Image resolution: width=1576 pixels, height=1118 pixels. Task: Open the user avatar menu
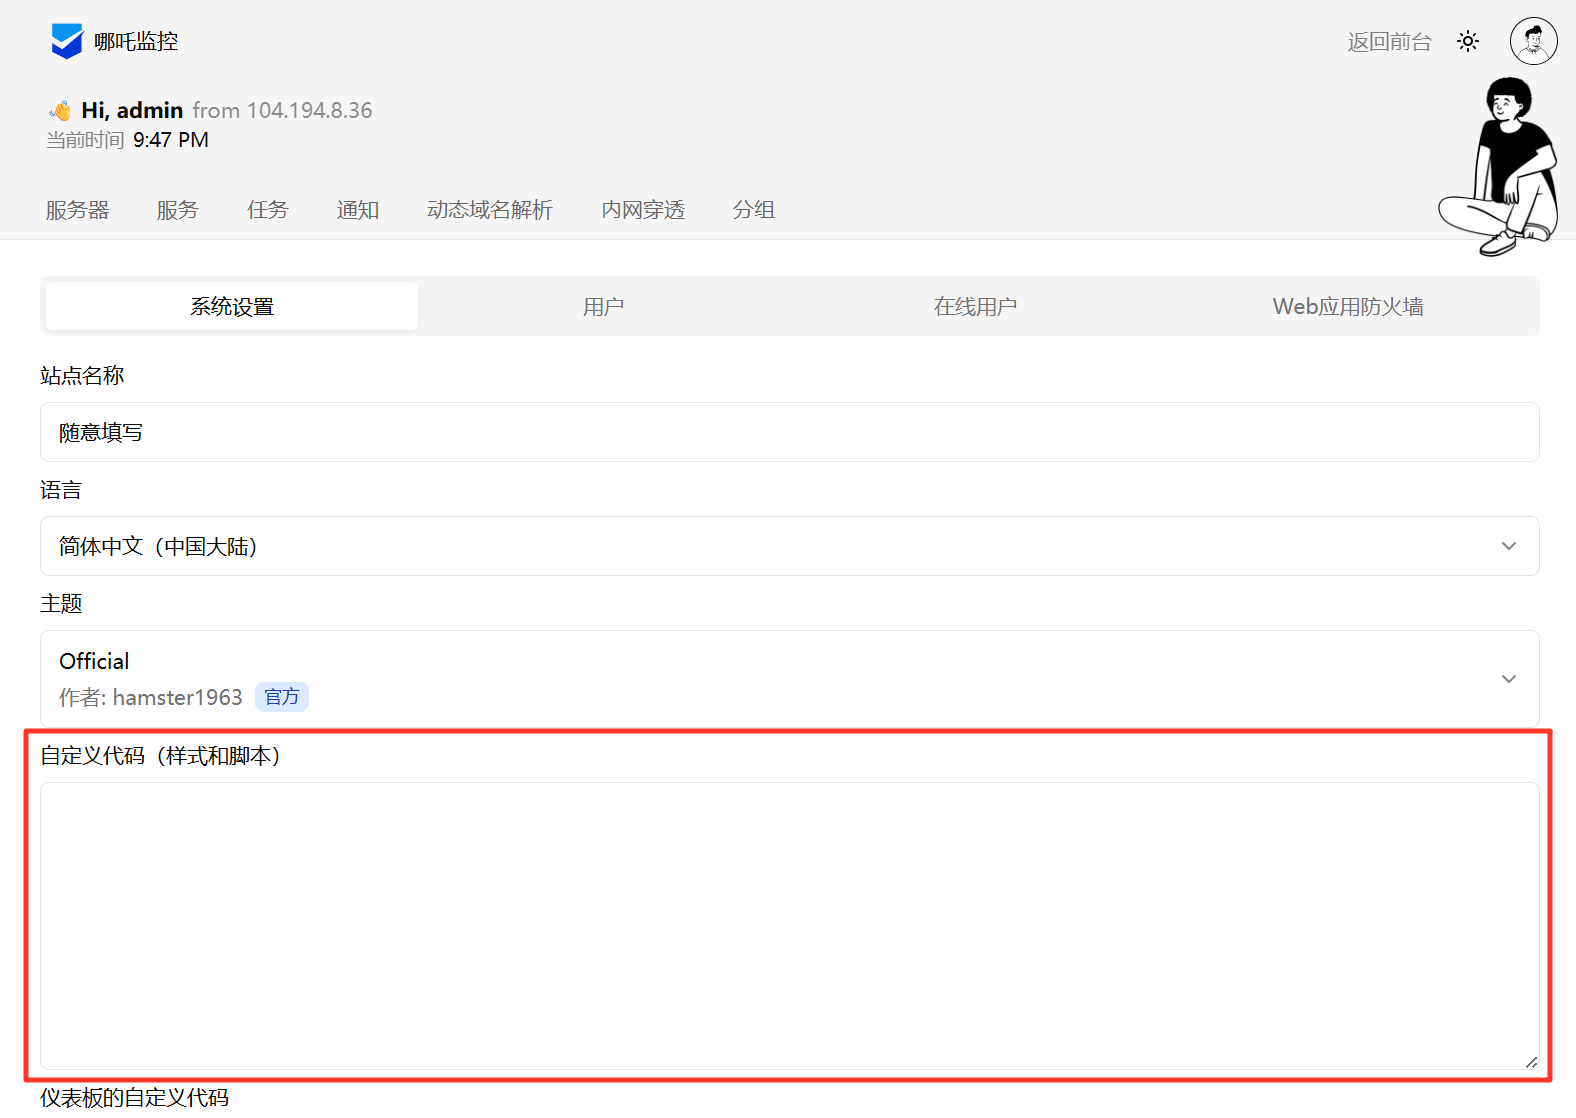pos(1533,41)
